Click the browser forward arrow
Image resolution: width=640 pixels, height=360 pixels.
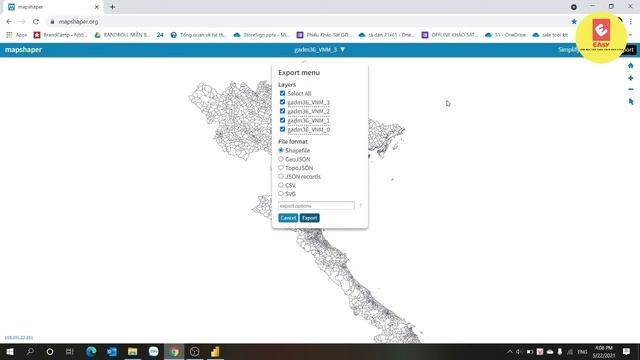(22, 22)
